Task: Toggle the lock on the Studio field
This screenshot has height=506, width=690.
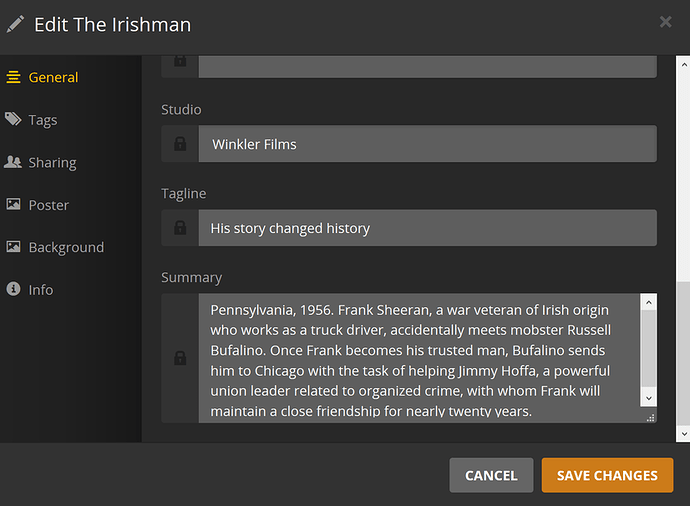Action: (x=180, y=144)
